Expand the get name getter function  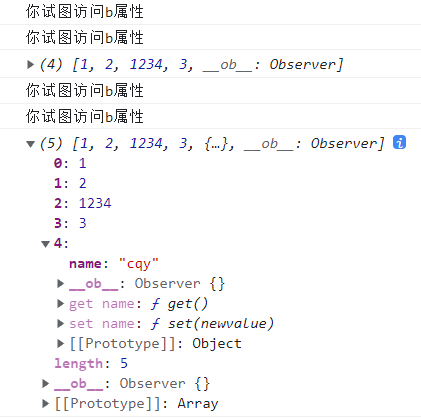pos(60,304)
